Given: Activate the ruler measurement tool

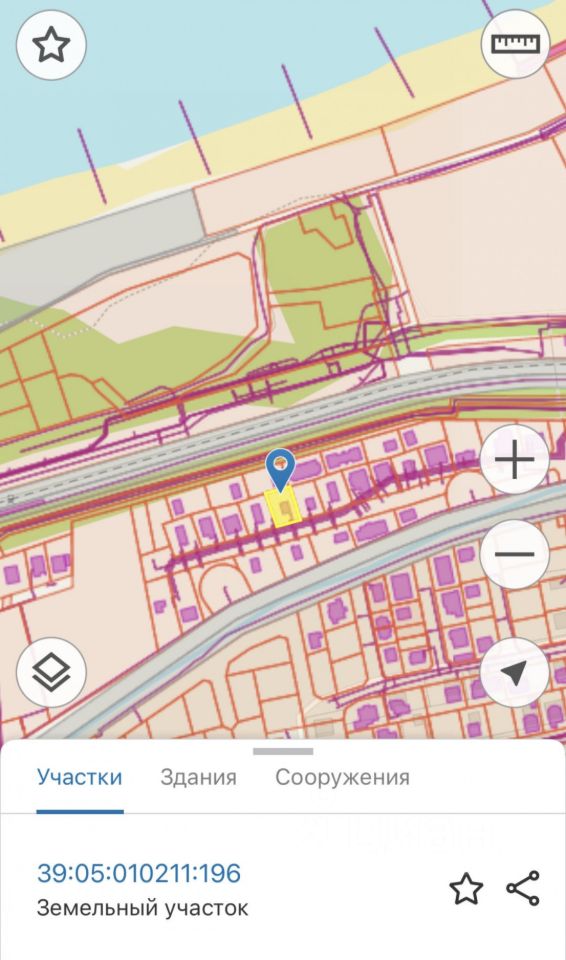Looking at the screenshot, I should click(515, 43).
